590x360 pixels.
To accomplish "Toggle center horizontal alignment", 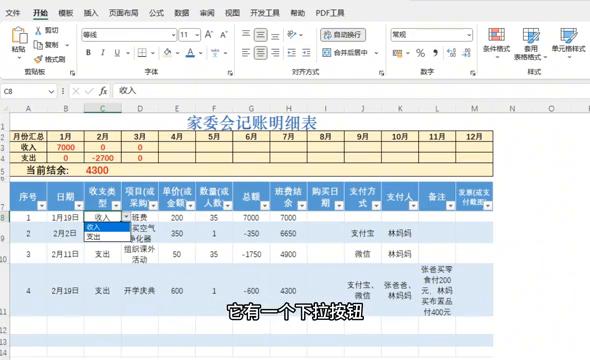I will click(260, 53).
